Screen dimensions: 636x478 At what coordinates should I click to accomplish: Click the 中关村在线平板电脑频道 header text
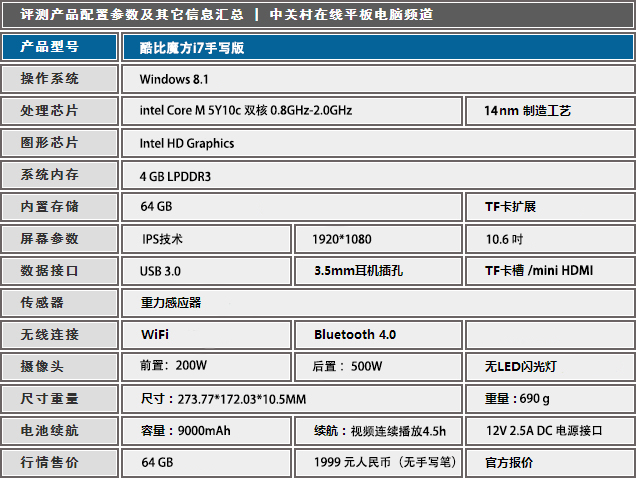[x=351, y=15]
